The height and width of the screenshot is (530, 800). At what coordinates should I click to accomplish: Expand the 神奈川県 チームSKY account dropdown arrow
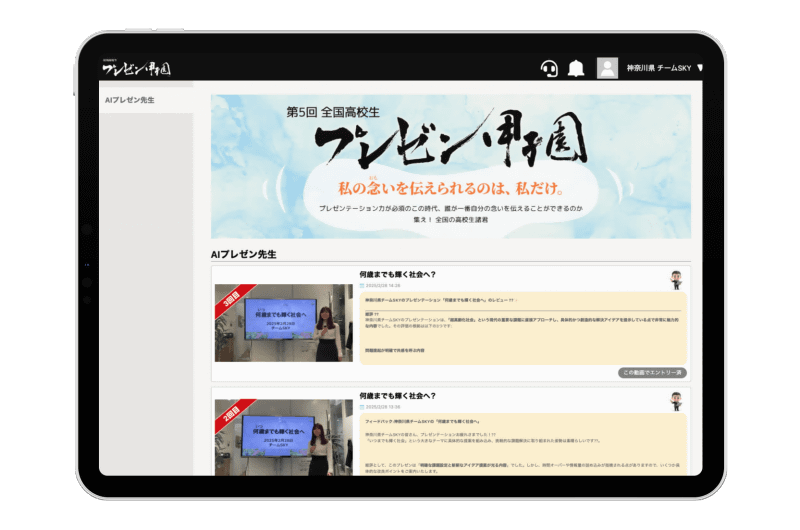700,67
